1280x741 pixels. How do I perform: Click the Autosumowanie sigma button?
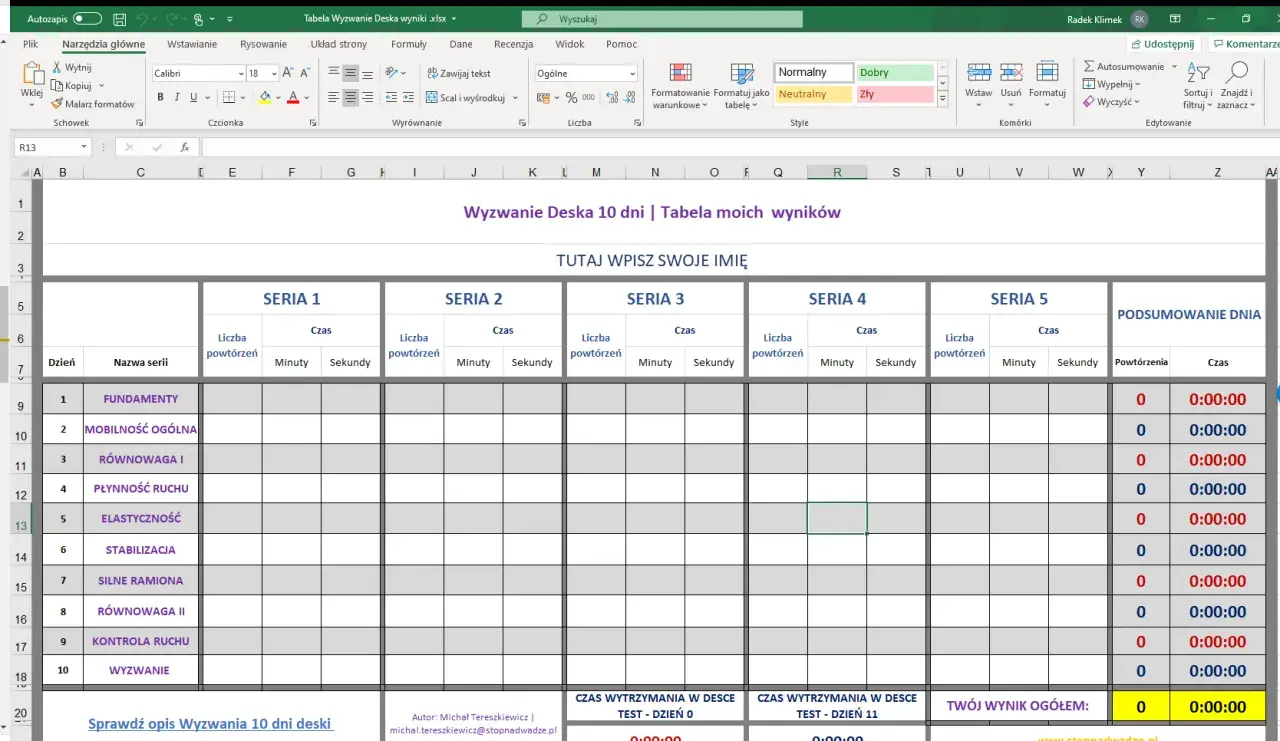pos(1123,66)
